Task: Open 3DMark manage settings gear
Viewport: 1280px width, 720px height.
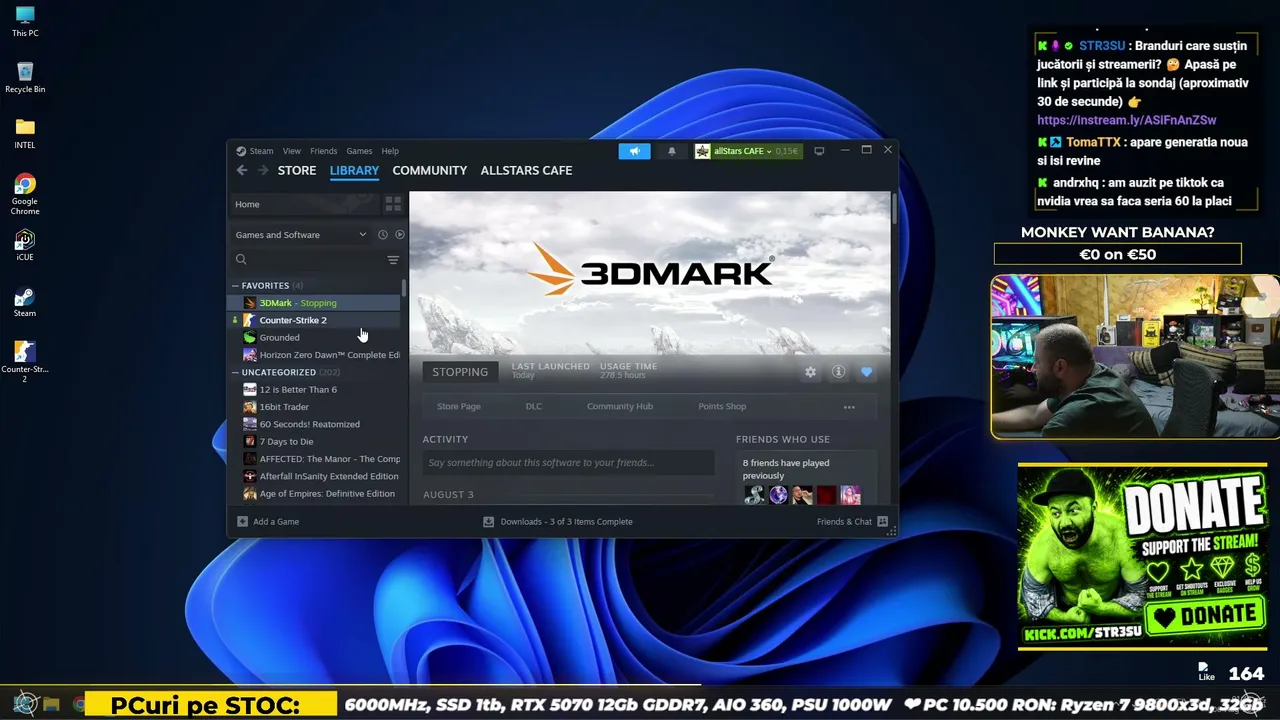Action: (x=810, y=372)
